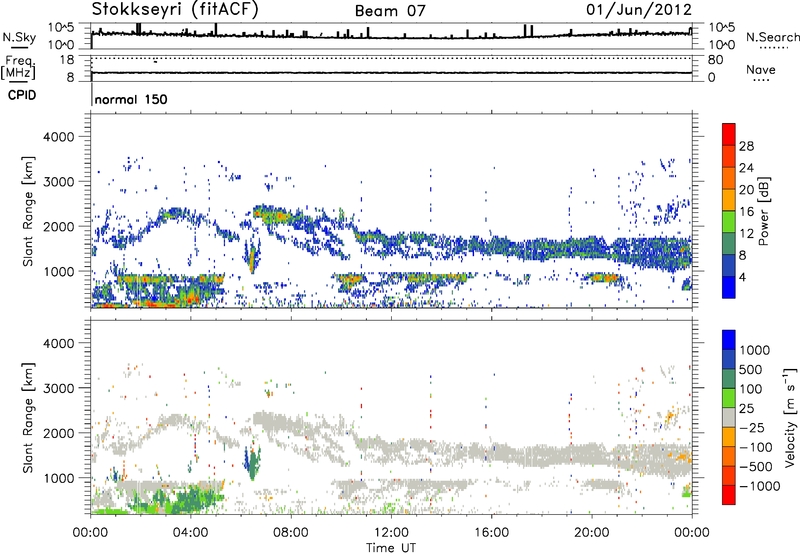Select the bottom red Velocity colorbar segment

click(x=729, y=495)
